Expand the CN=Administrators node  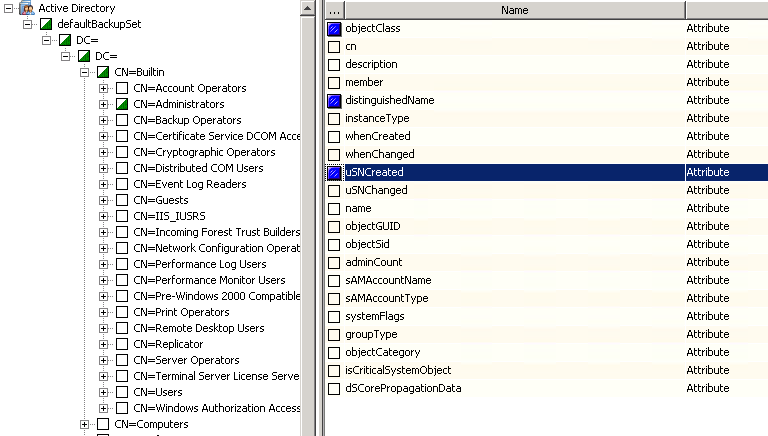[x=103, y=104]
